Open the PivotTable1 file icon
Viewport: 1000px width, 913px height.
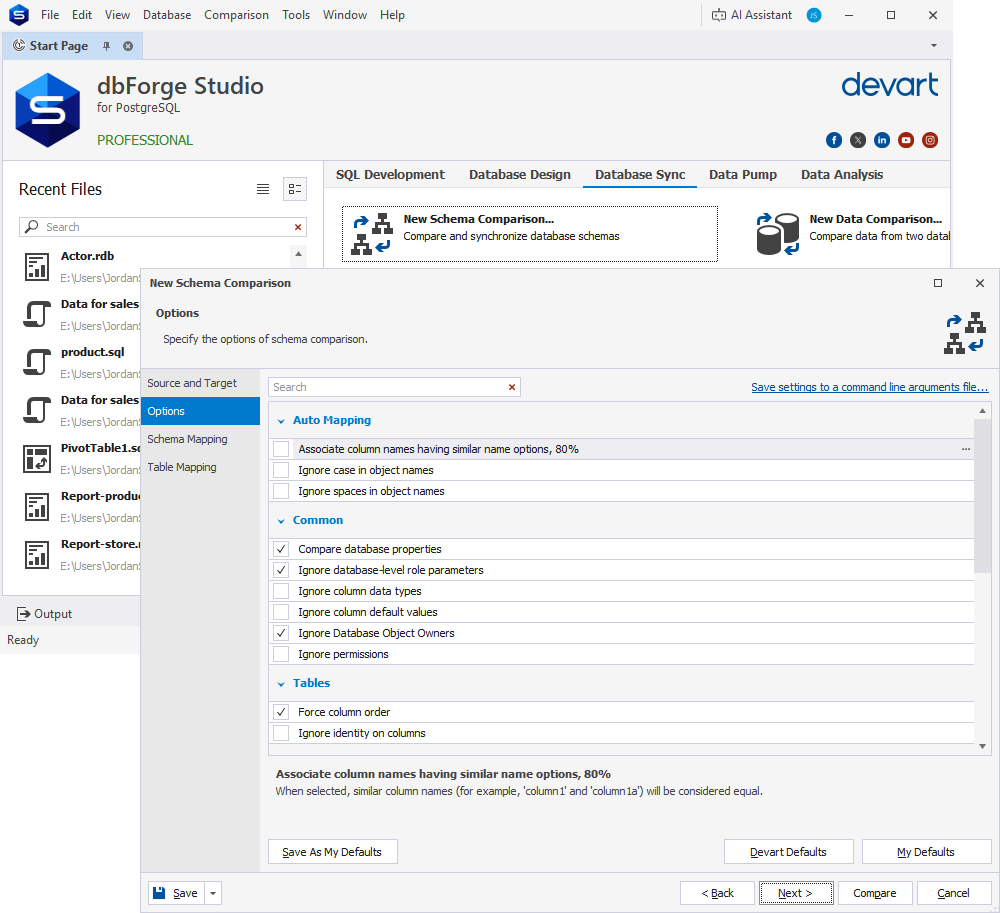coord(37,459)
